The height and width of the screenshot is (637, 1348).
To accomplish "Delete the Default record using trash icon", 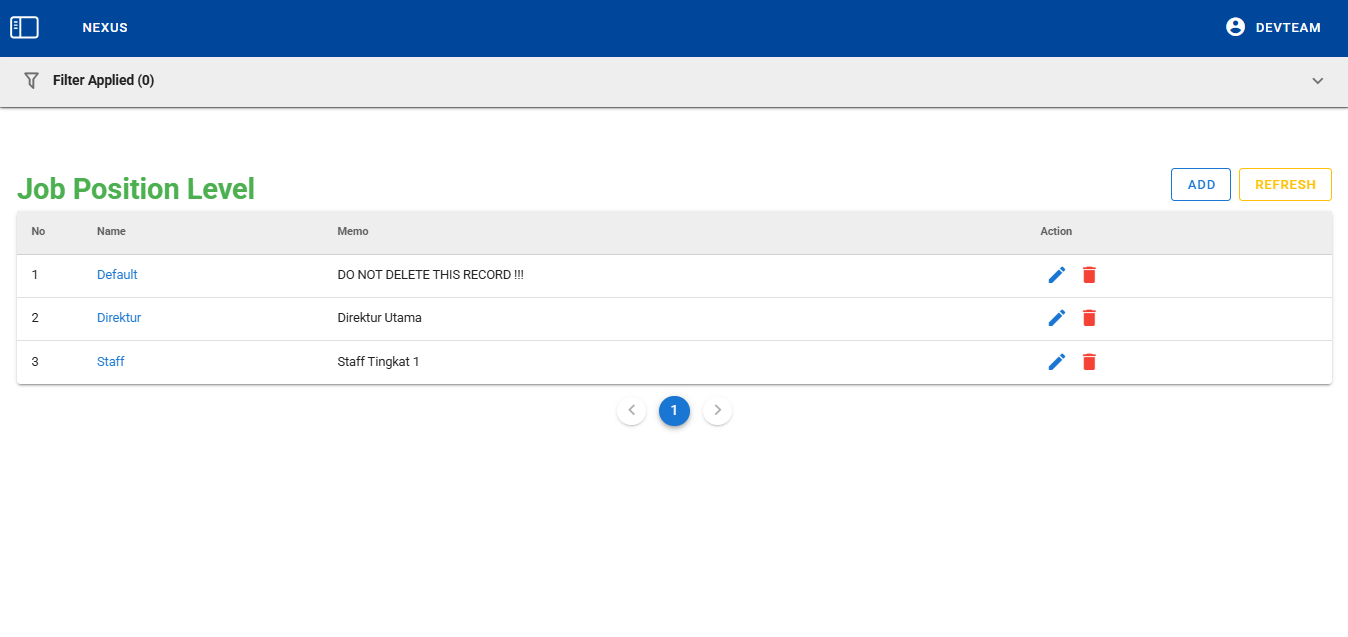I will [x=1089, y=275].
